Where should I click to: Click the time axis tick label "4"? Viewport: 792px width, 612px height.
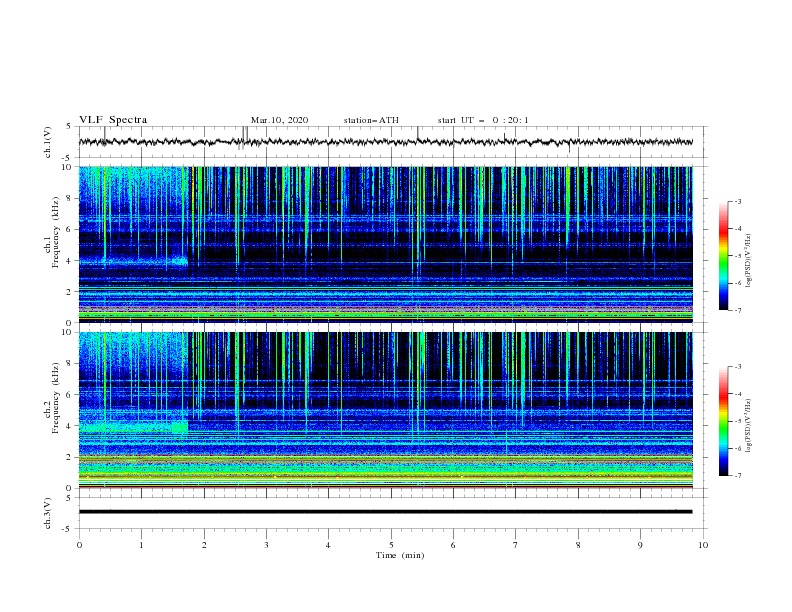click(x=328, y=545)
